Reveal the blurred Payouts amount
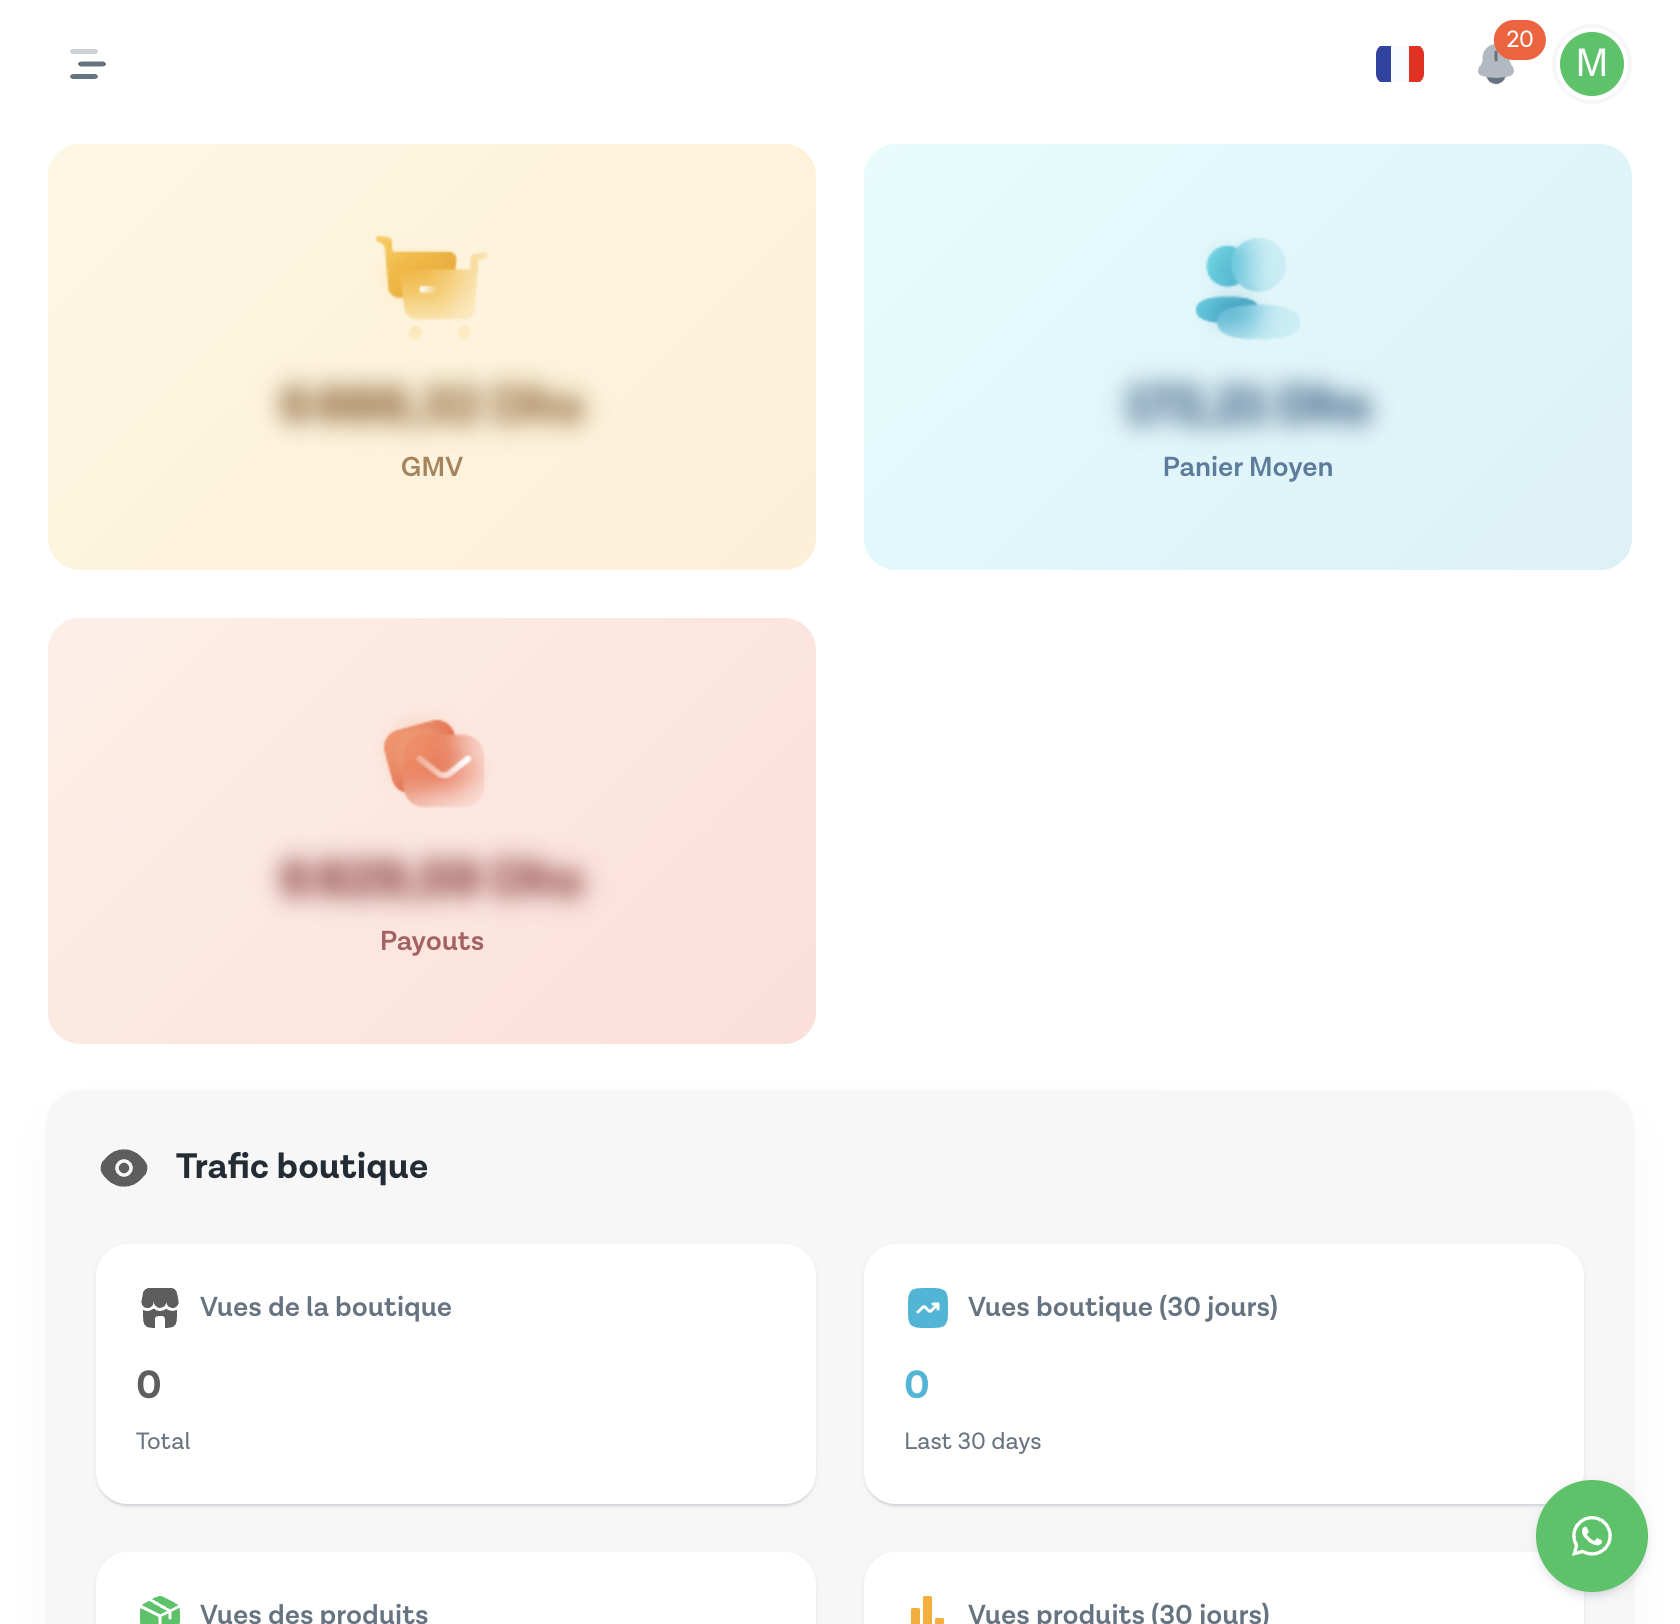 coord(432,879)
